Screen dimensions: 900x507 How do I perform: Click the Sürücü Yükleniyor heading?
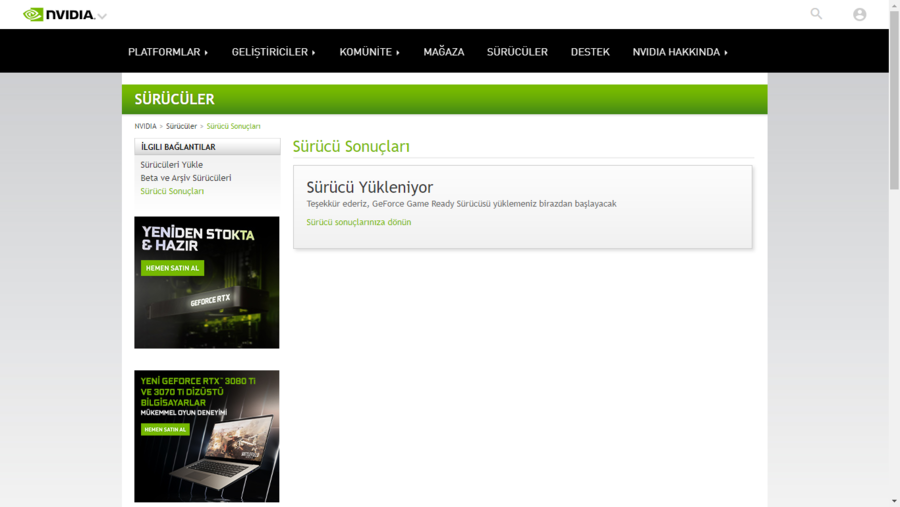coord(370,187)
